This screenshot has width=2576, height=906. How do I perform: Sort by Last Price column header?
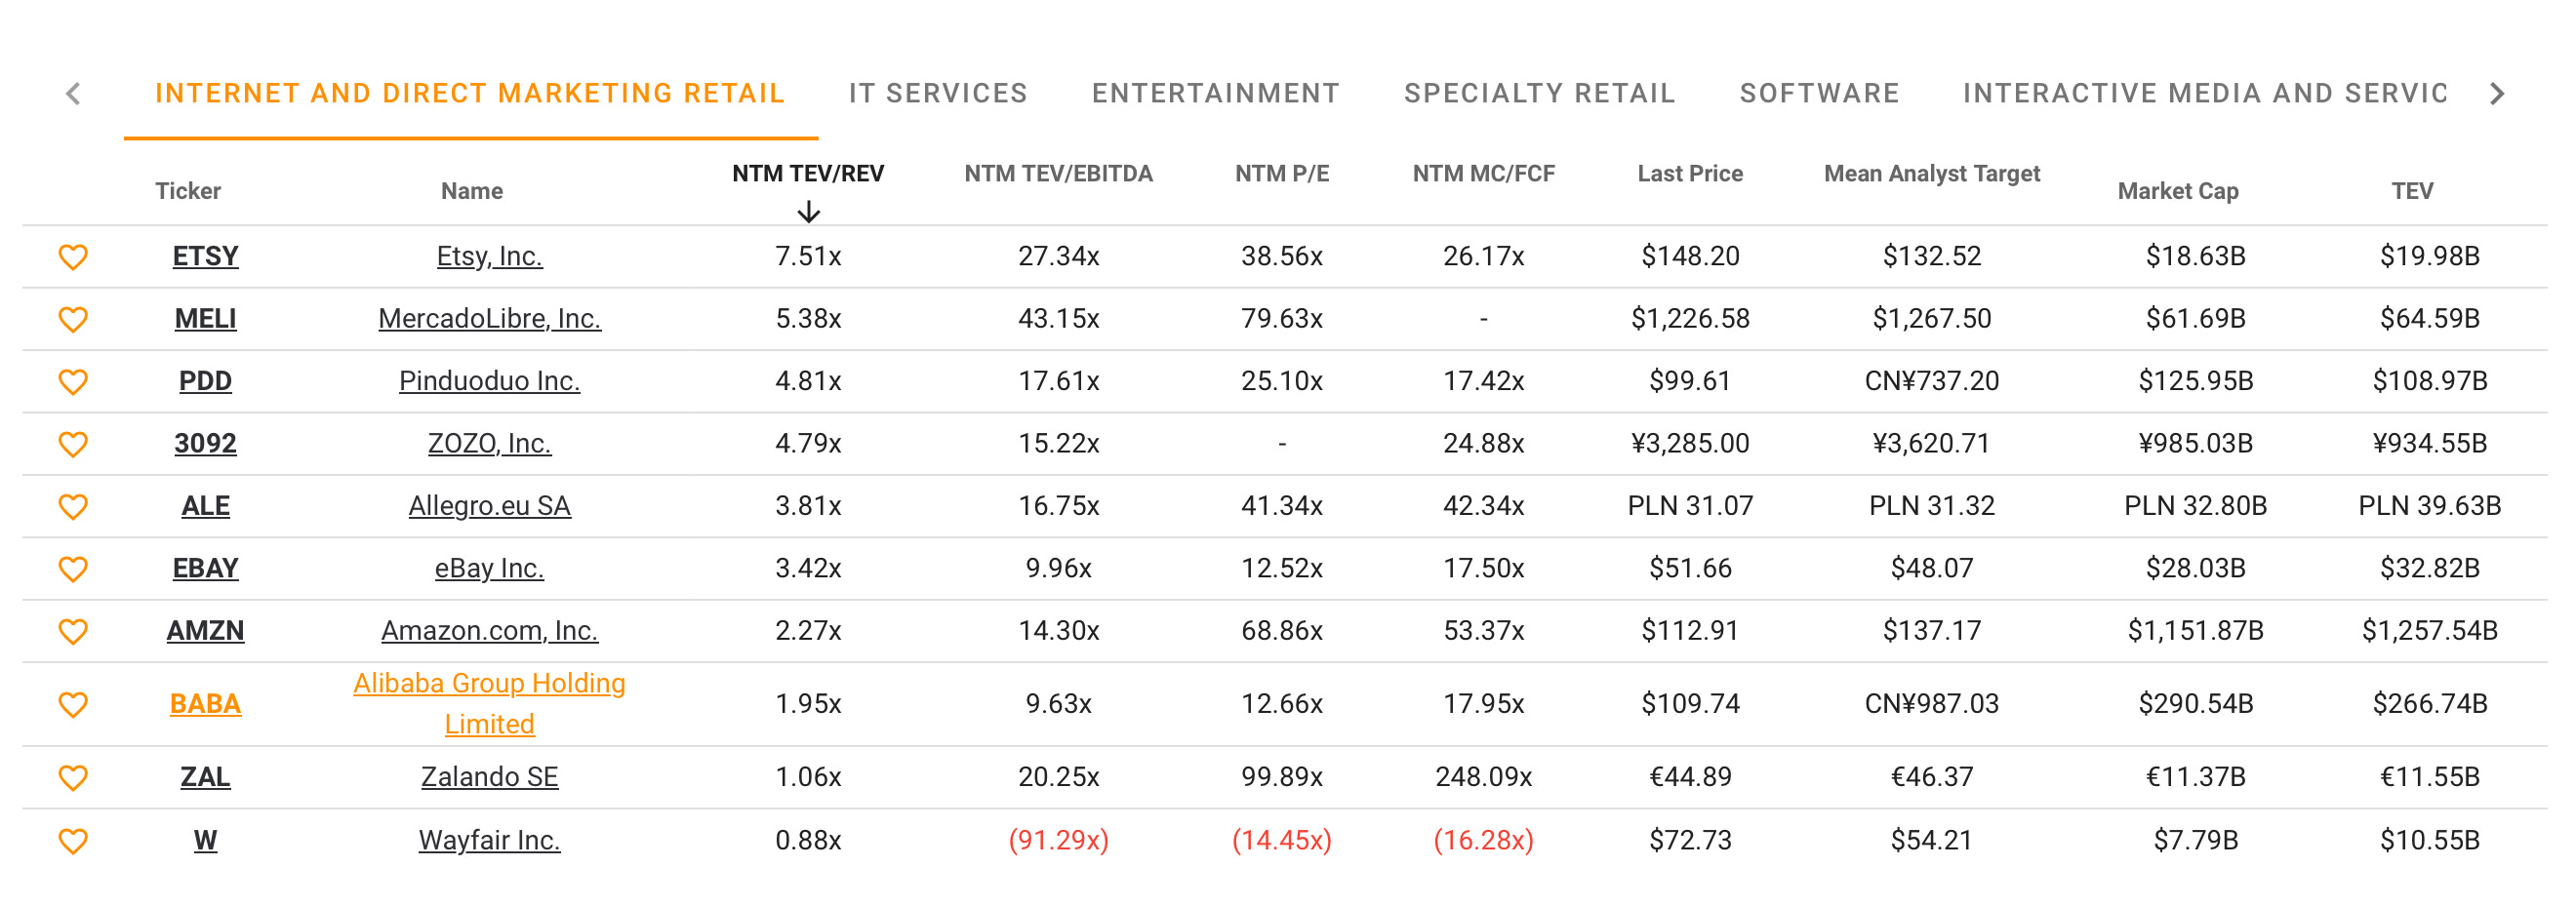click(1690, 174)
